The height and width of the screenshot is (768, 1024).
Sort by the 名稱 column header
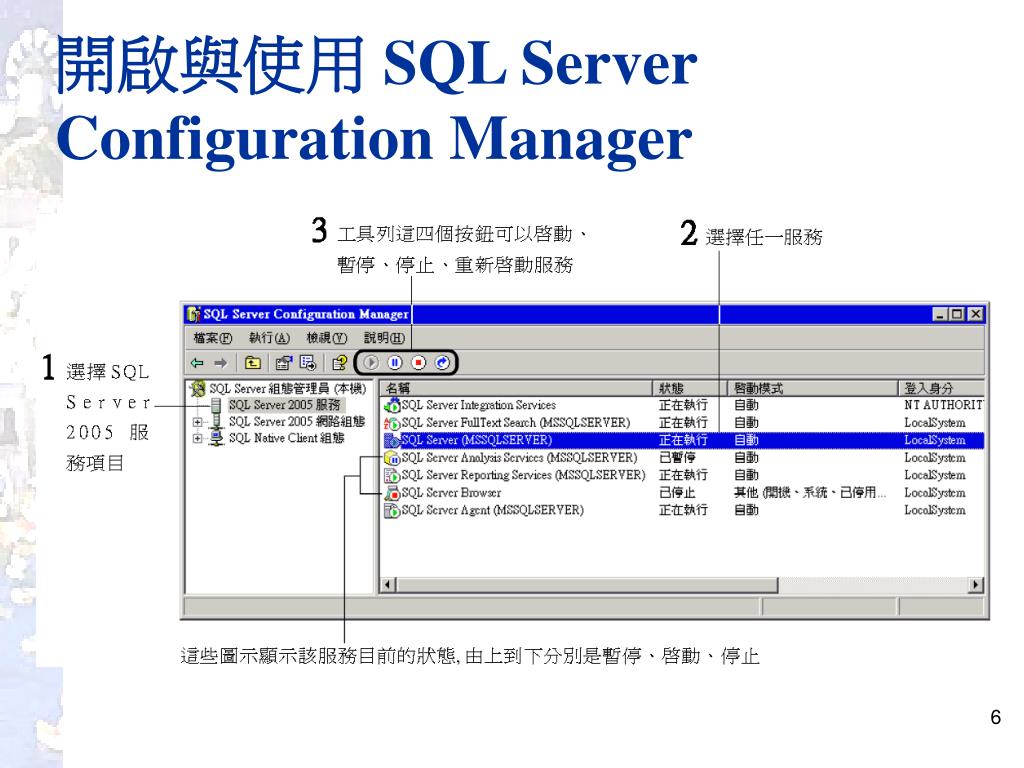[516, 388]
